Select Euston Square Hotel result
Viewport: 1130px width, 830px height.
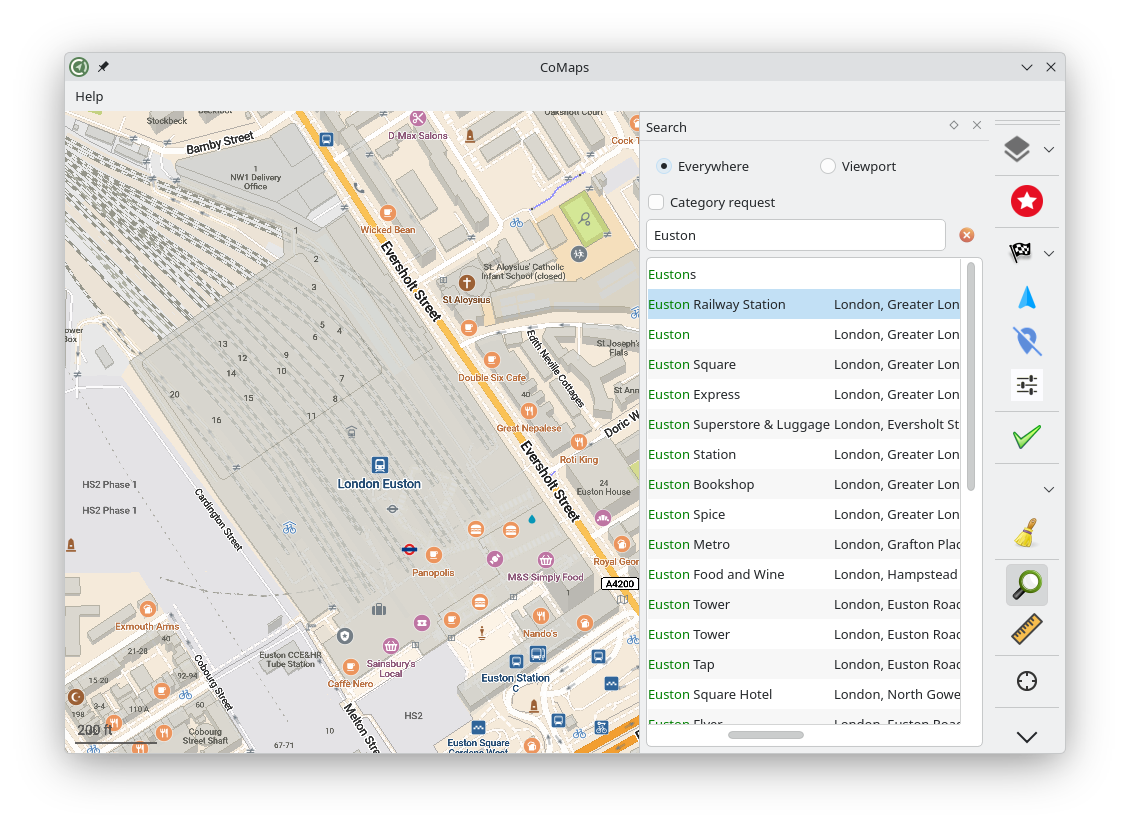(804, 695)
